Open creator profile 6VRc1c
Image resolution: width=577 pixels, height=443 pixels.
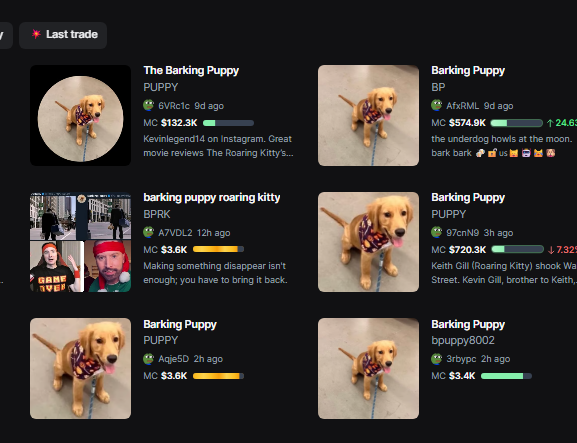coord(174,106)
